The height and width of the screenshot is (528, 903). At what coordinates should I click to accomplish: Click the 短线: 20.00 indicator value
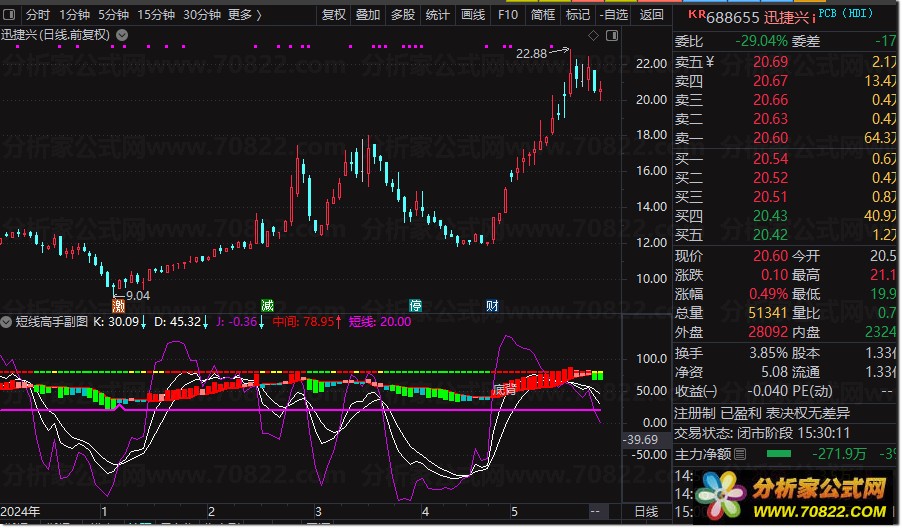pos(380,322)
